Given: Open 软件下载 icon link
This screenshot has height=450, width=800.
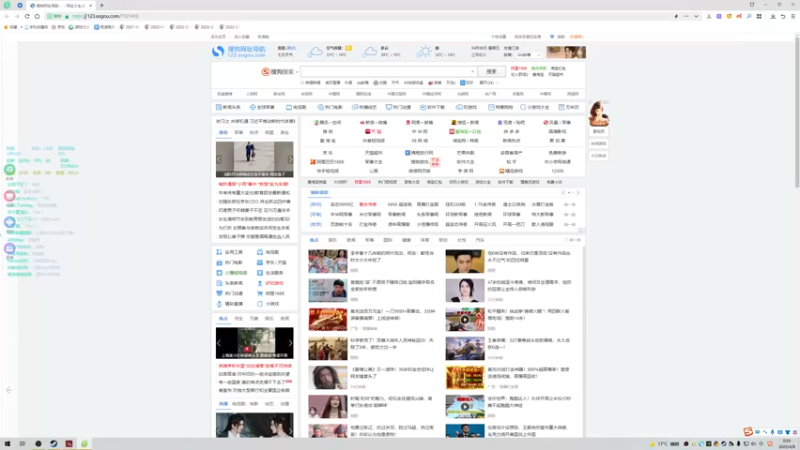Looking at the screenshot, I should point(433,107).
